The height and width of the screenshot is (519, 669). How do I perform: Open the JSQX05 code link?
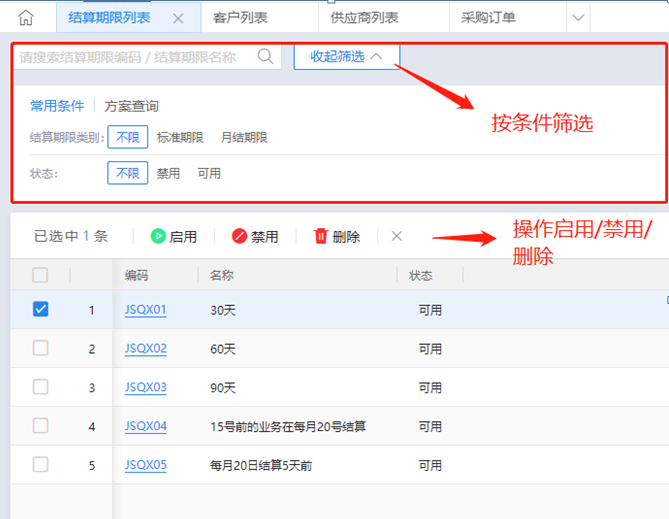point(145,465)
